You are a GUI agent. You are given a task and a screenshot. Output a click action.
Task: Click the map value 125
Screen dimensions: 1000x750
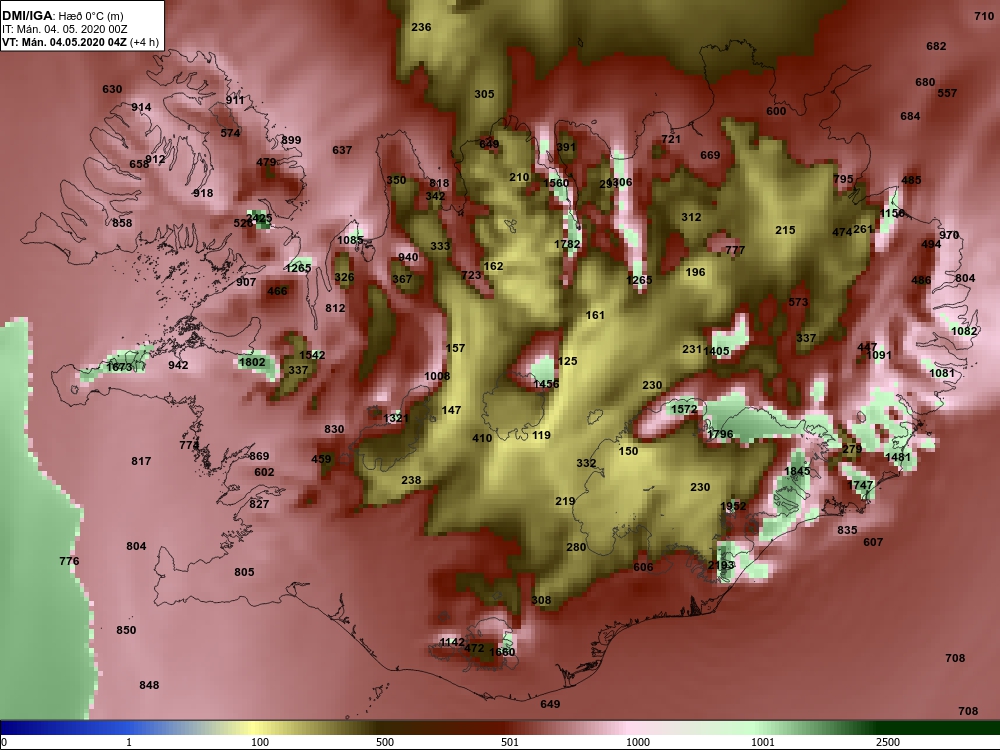[x=567, y=361]
